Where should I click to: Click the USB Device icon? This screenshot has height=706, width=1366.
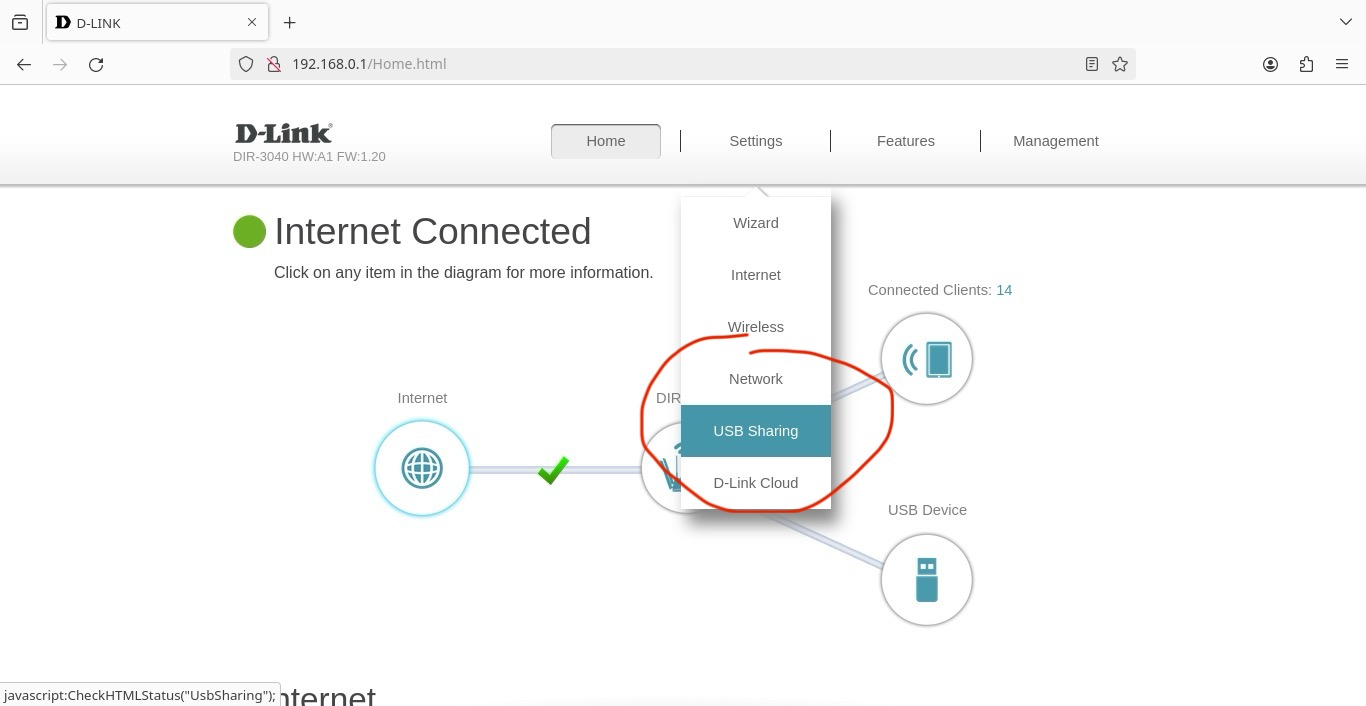tap(927, 580)
